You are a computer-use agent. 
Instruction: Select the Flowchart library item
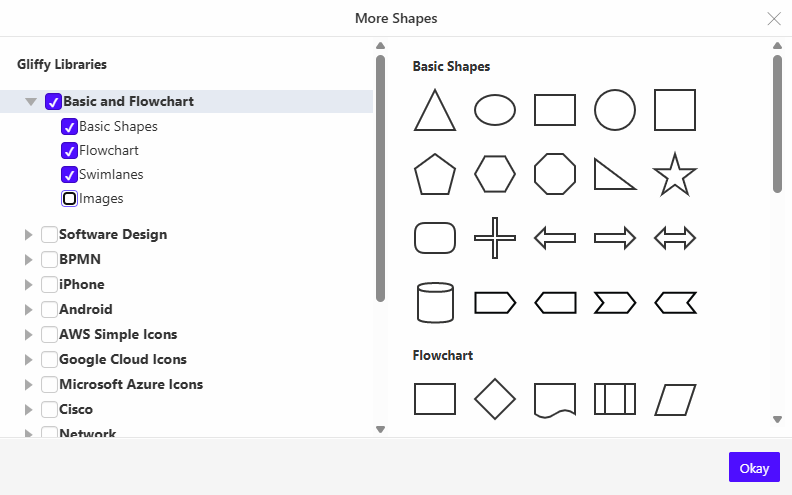coord(109,151)
